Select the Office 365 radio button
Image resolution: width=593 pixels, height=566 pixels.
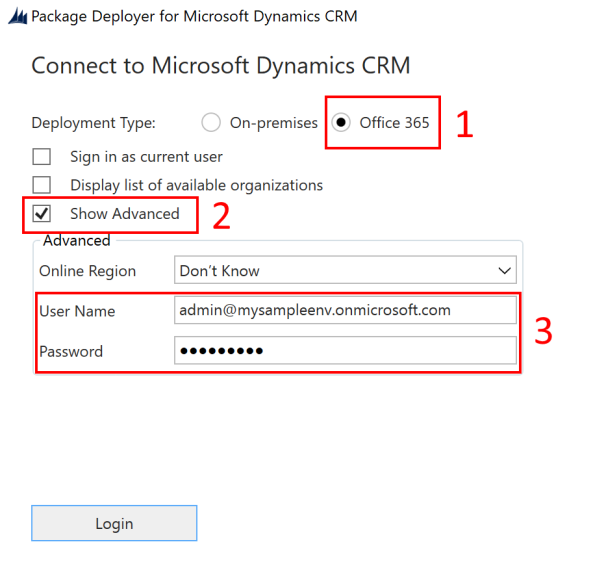pos(341,123)
